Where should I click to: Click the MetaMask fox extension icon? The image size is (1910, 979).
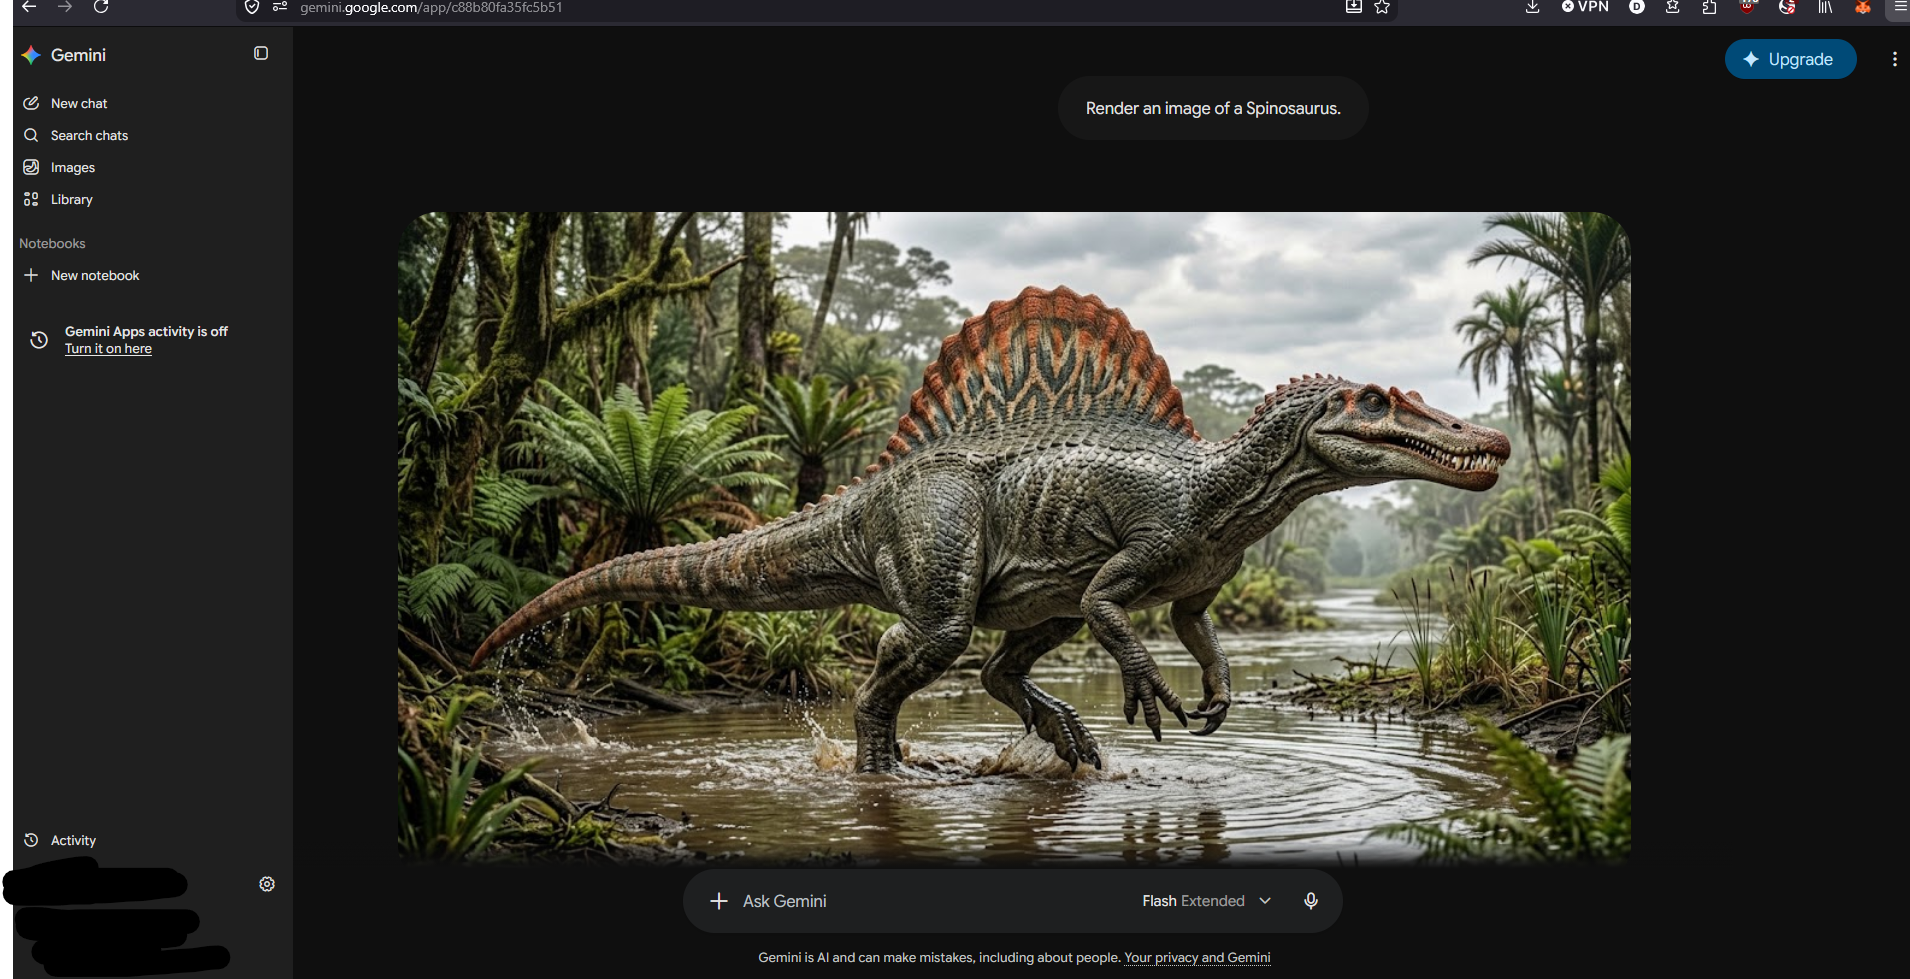(x=1862, y=7)
